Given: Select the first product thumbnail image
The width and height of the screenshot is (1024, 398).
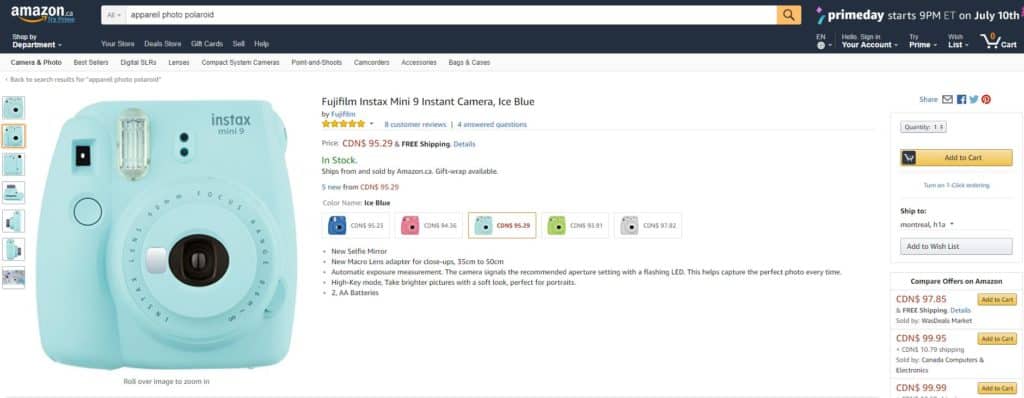Looking at the screenshot, I should [x=14, y=108].
